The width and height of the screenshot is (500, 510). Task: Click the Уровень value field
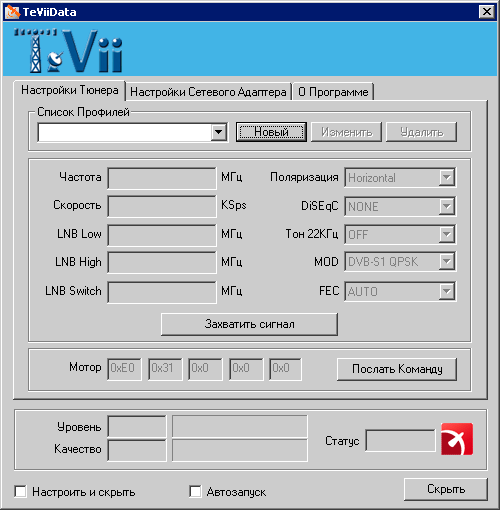[x=137, y=426]
